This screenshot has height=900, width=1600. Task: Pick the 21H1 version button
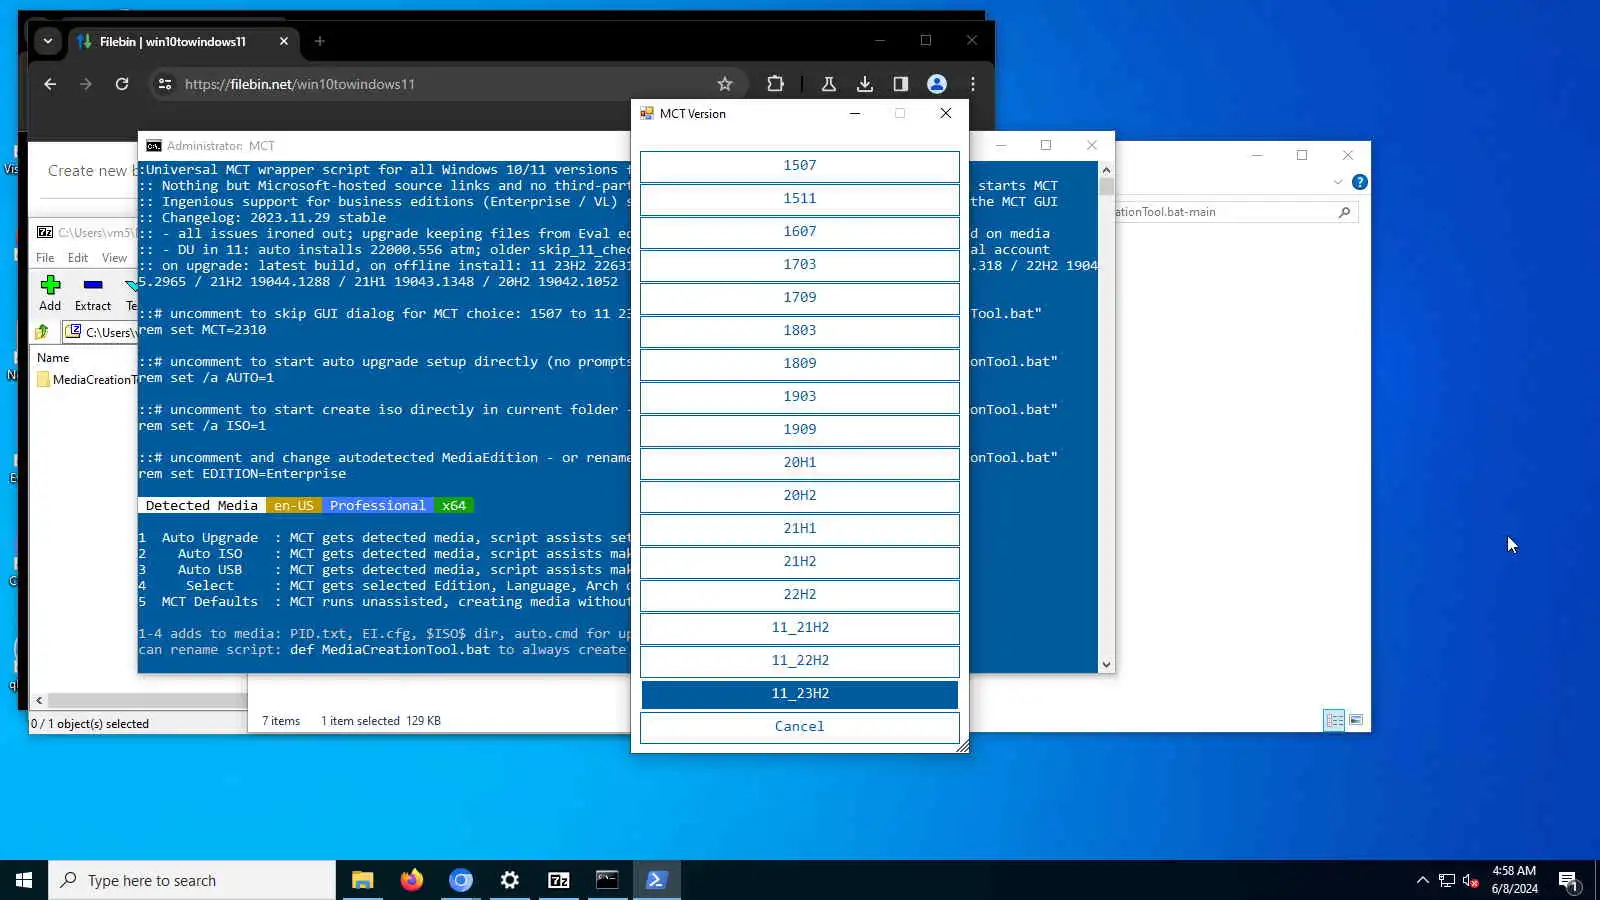pyautogui.click(x=799, y=529)
